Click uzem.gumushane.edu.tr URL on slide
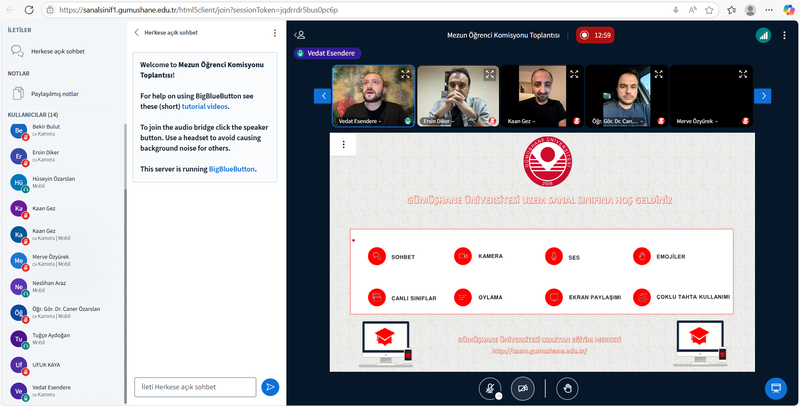Screen dimensions: 800x406 tap(539, 351)
